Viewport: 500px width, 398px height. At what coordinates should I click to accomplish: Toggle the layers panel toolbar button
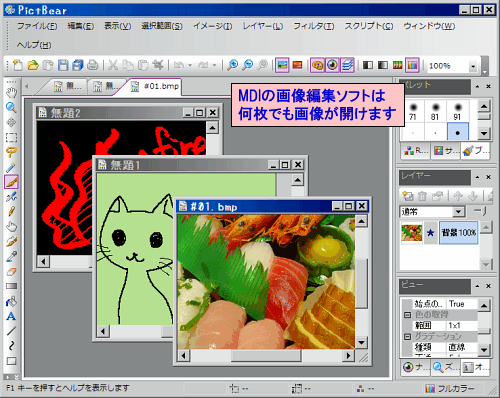[347, 65]
